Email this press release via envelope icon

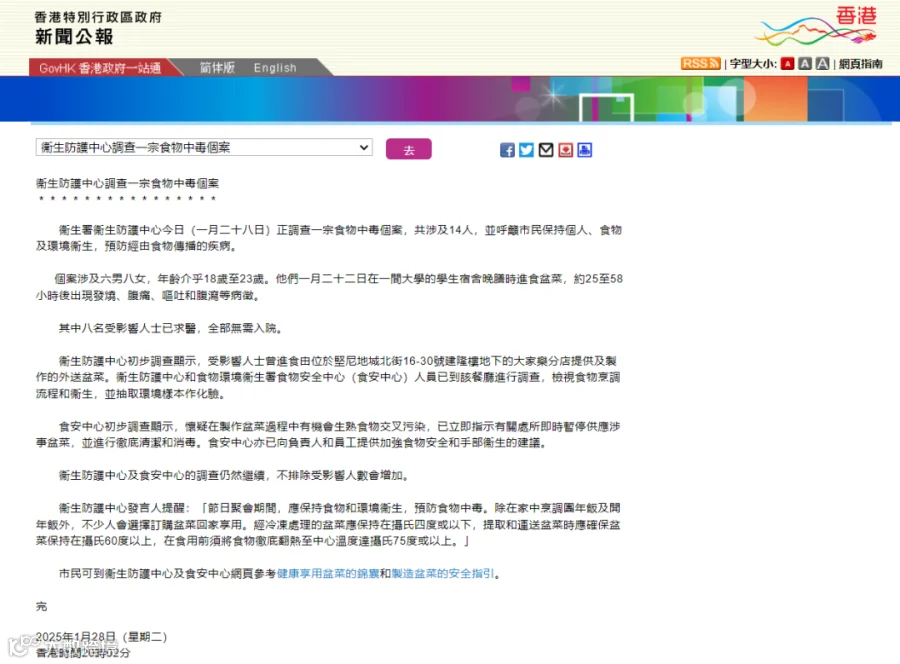(x=546, y=150)
